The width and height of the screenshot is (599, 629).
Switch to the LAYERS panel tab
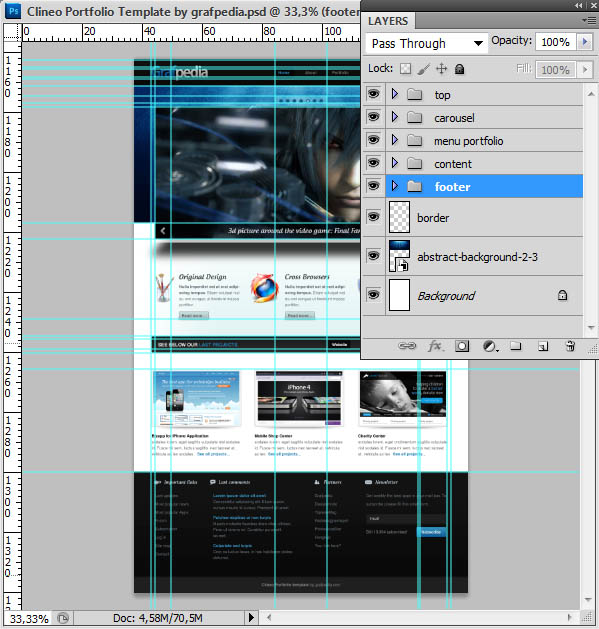tap(388, 21)
